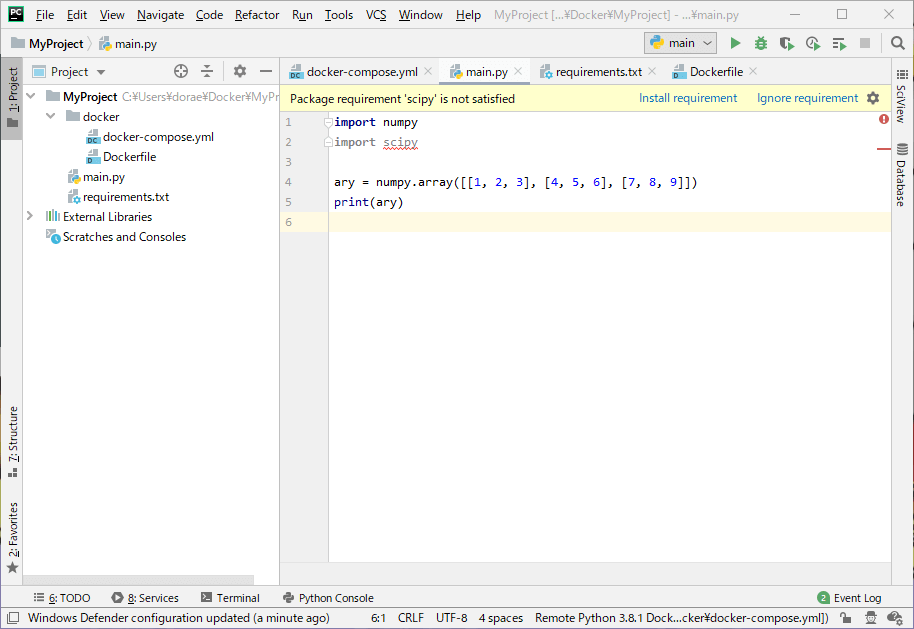This screenshot has width=914, height=629.
Task: Open the 8: Services tool window
Action: coord(145,598)
